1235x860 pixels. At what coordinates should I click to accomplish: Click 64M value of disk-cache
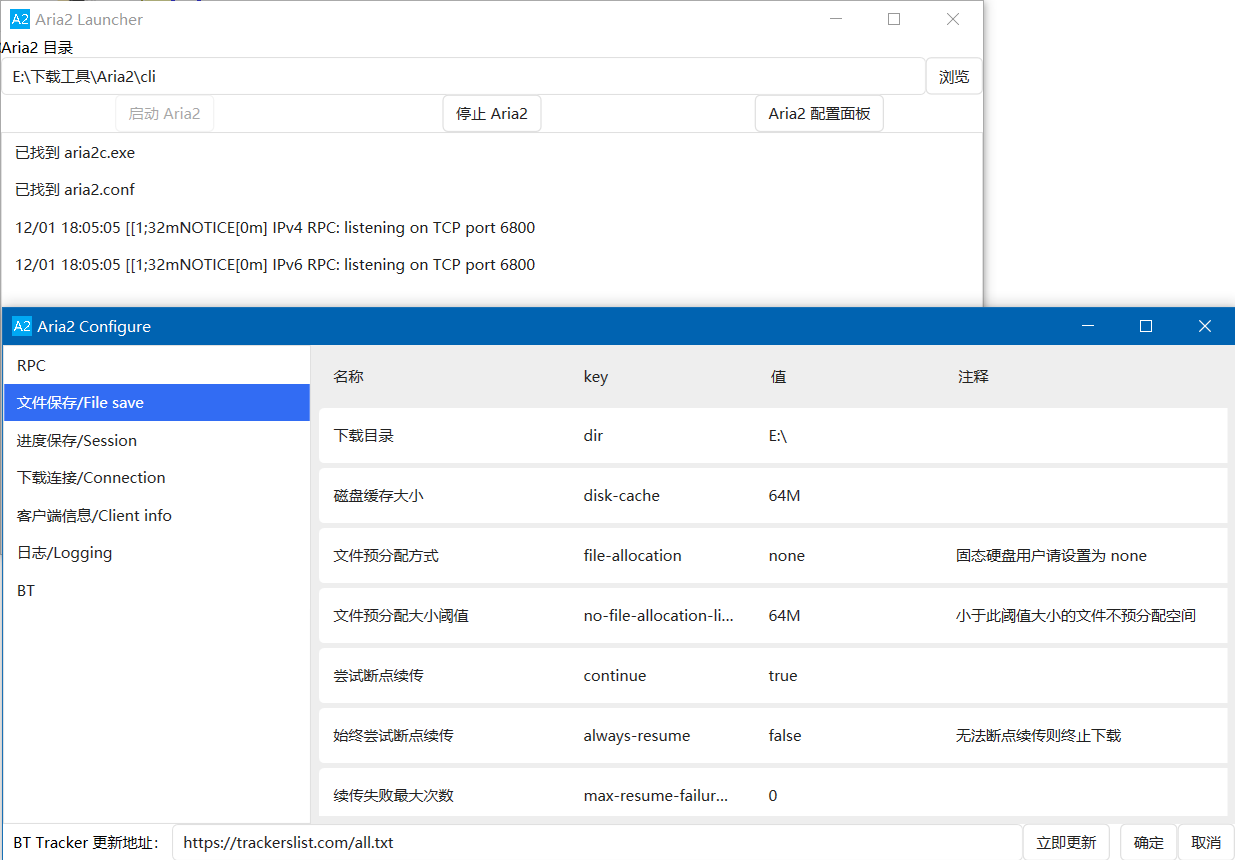click(784, 496)
